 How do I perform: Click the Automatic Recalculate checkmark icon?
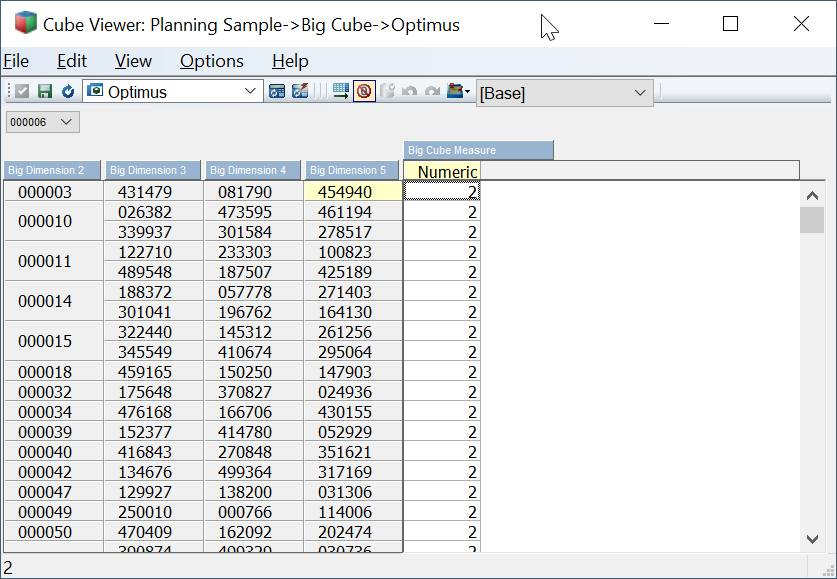click(x=22, y=92)
